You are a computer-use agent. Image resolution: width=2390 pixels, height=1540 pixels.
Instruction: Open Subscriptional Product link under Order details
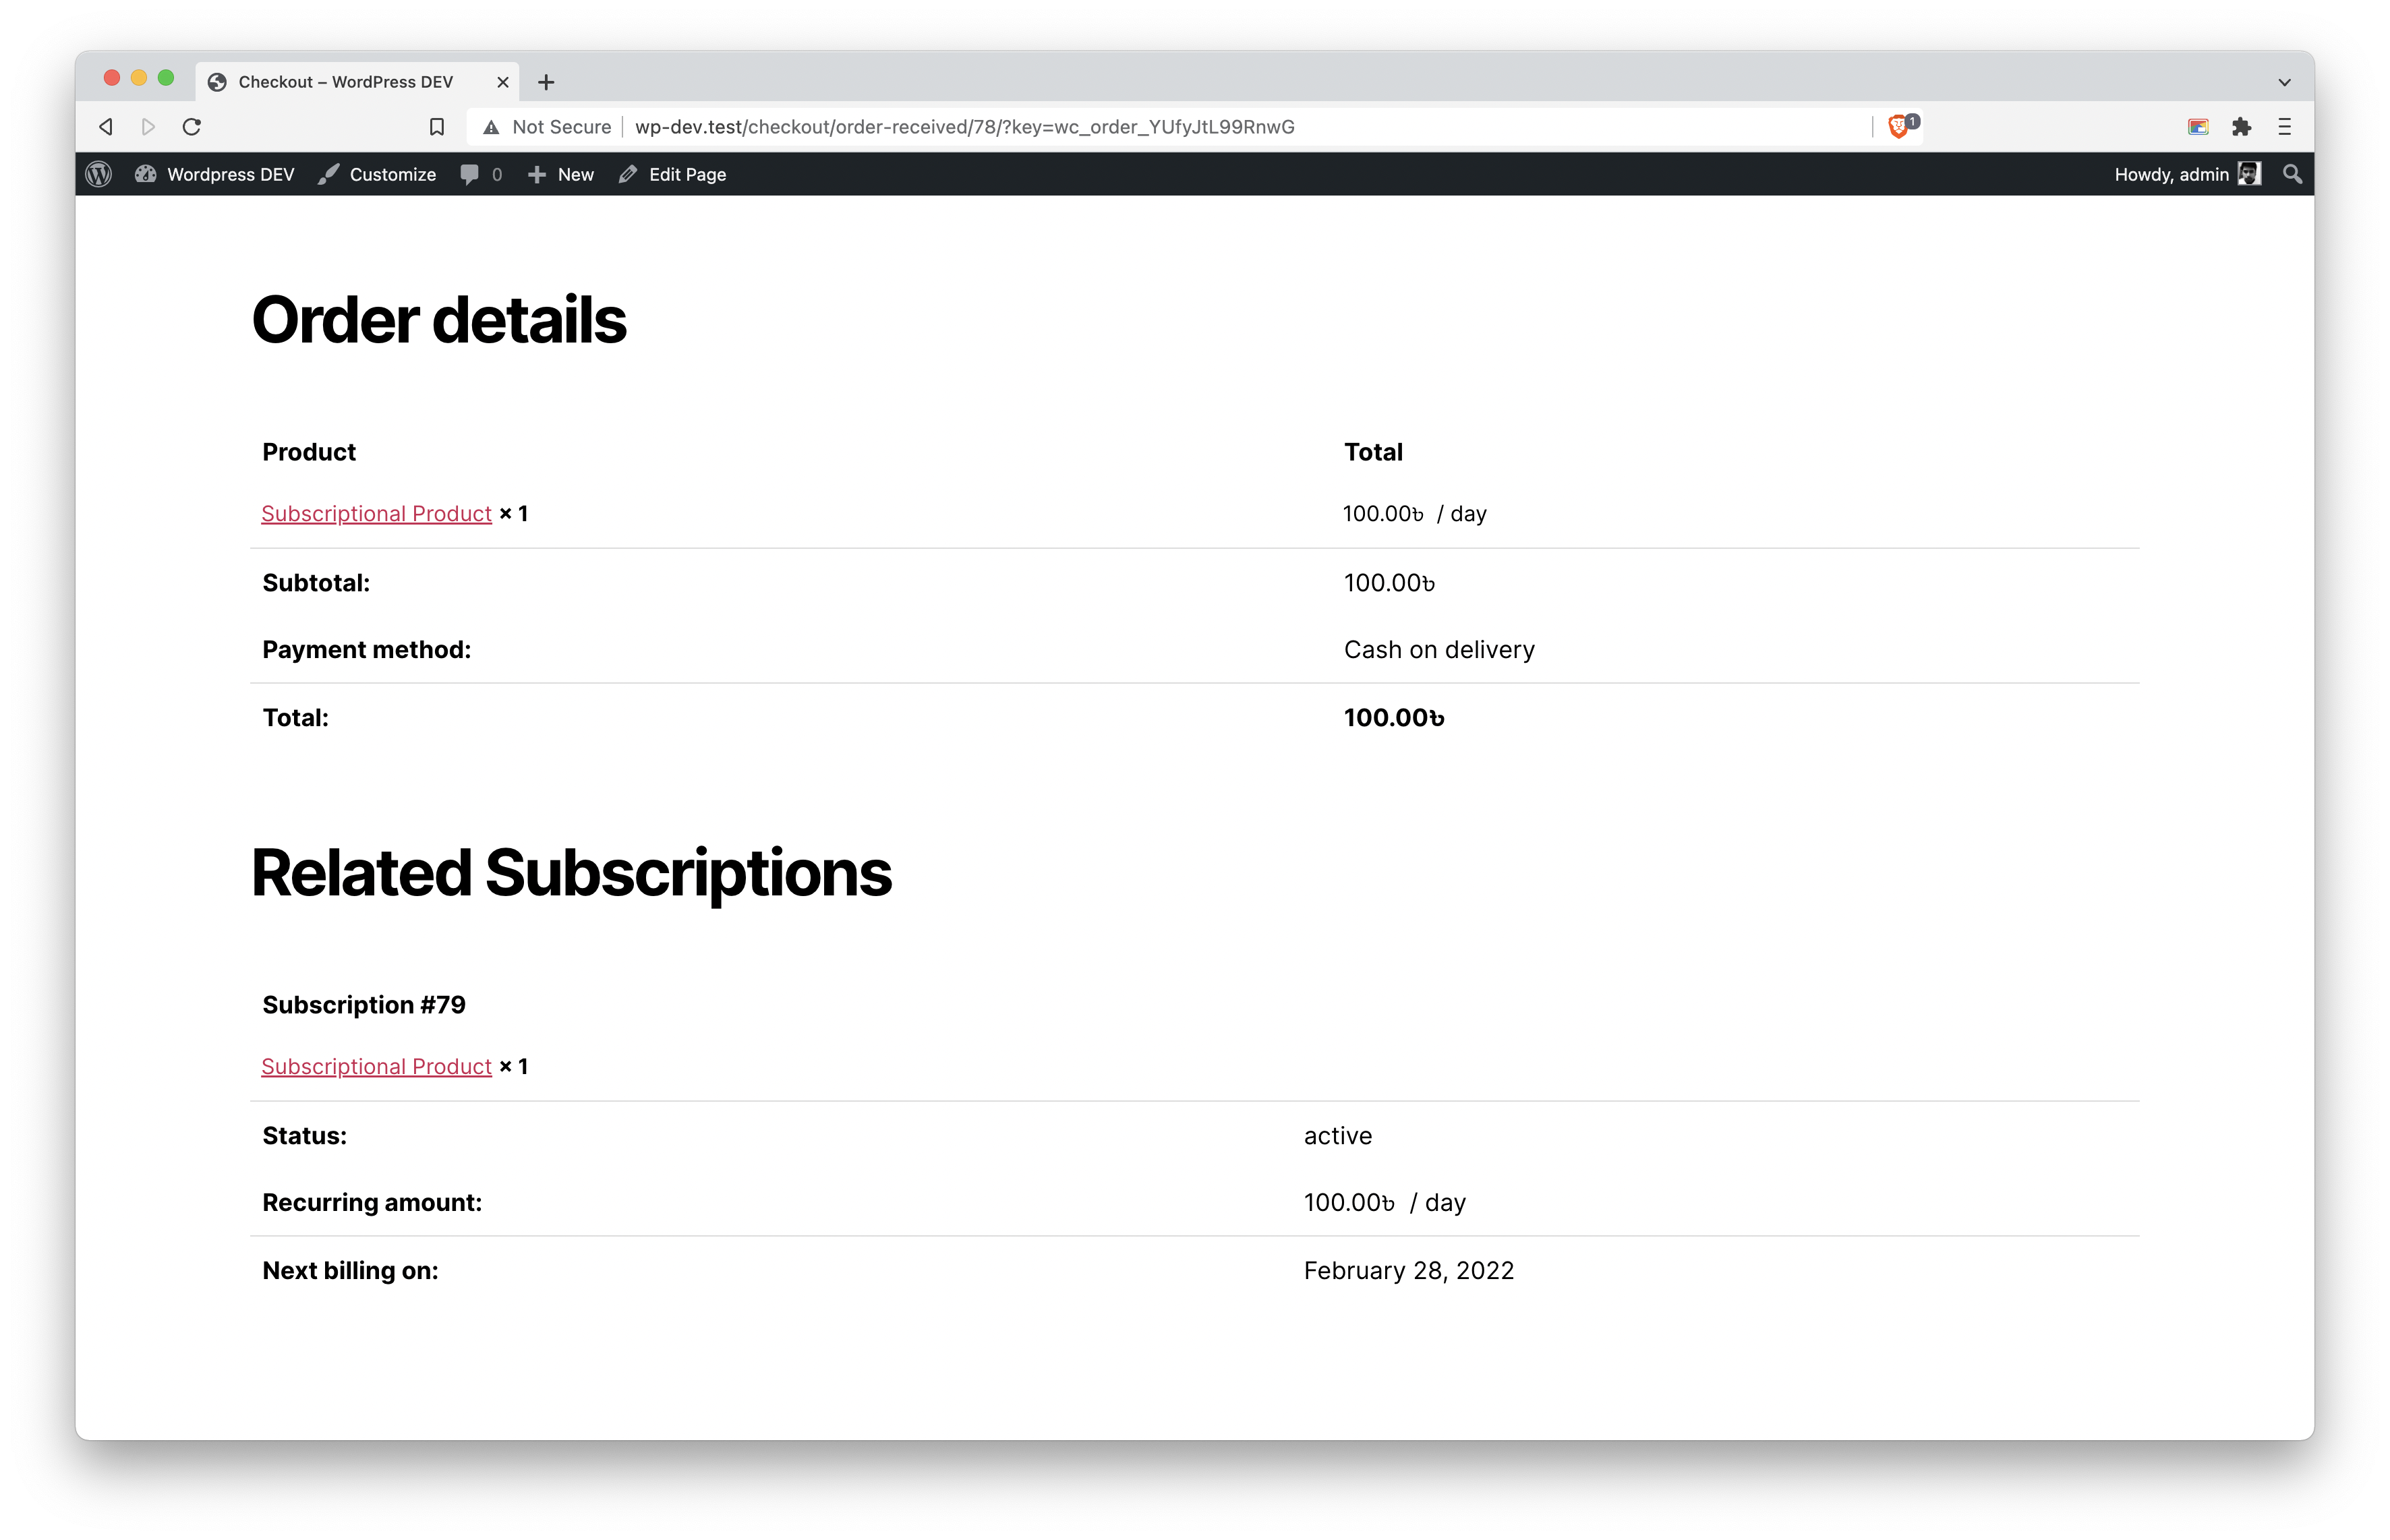click(376, 513)
